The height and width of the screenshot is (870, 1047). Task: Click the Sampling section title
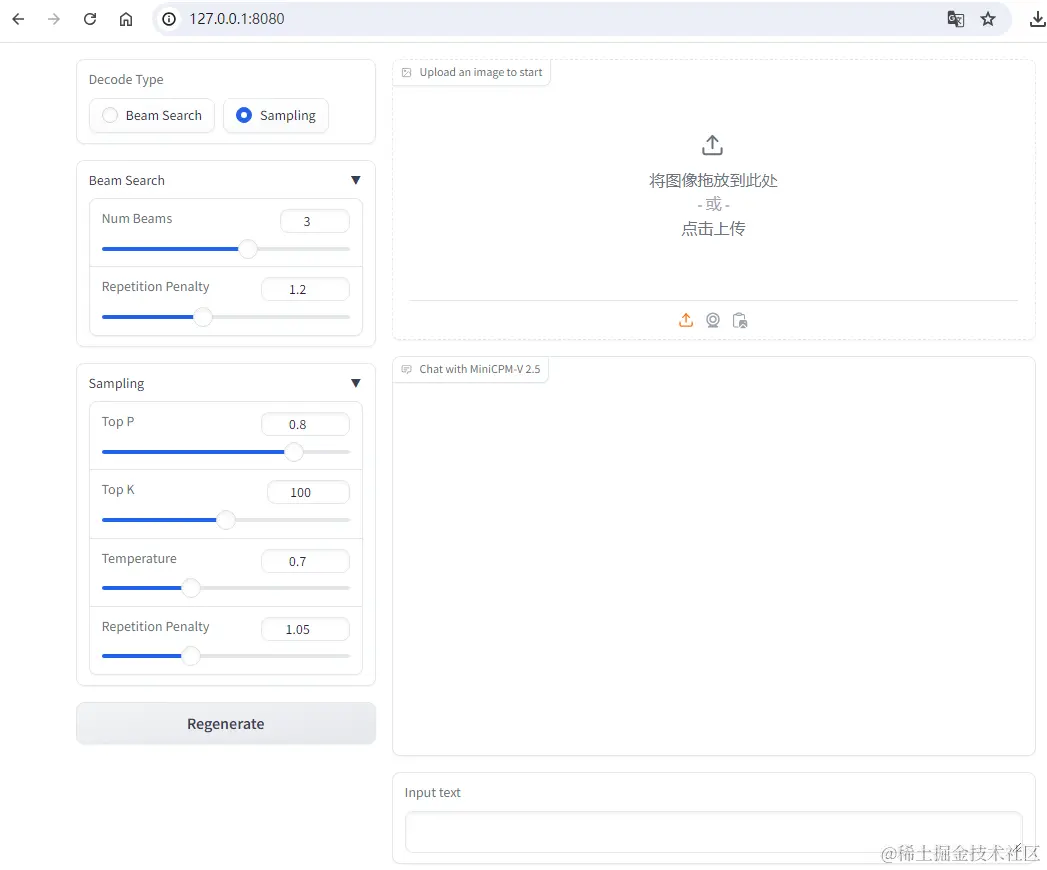click(x=116, y=383)
